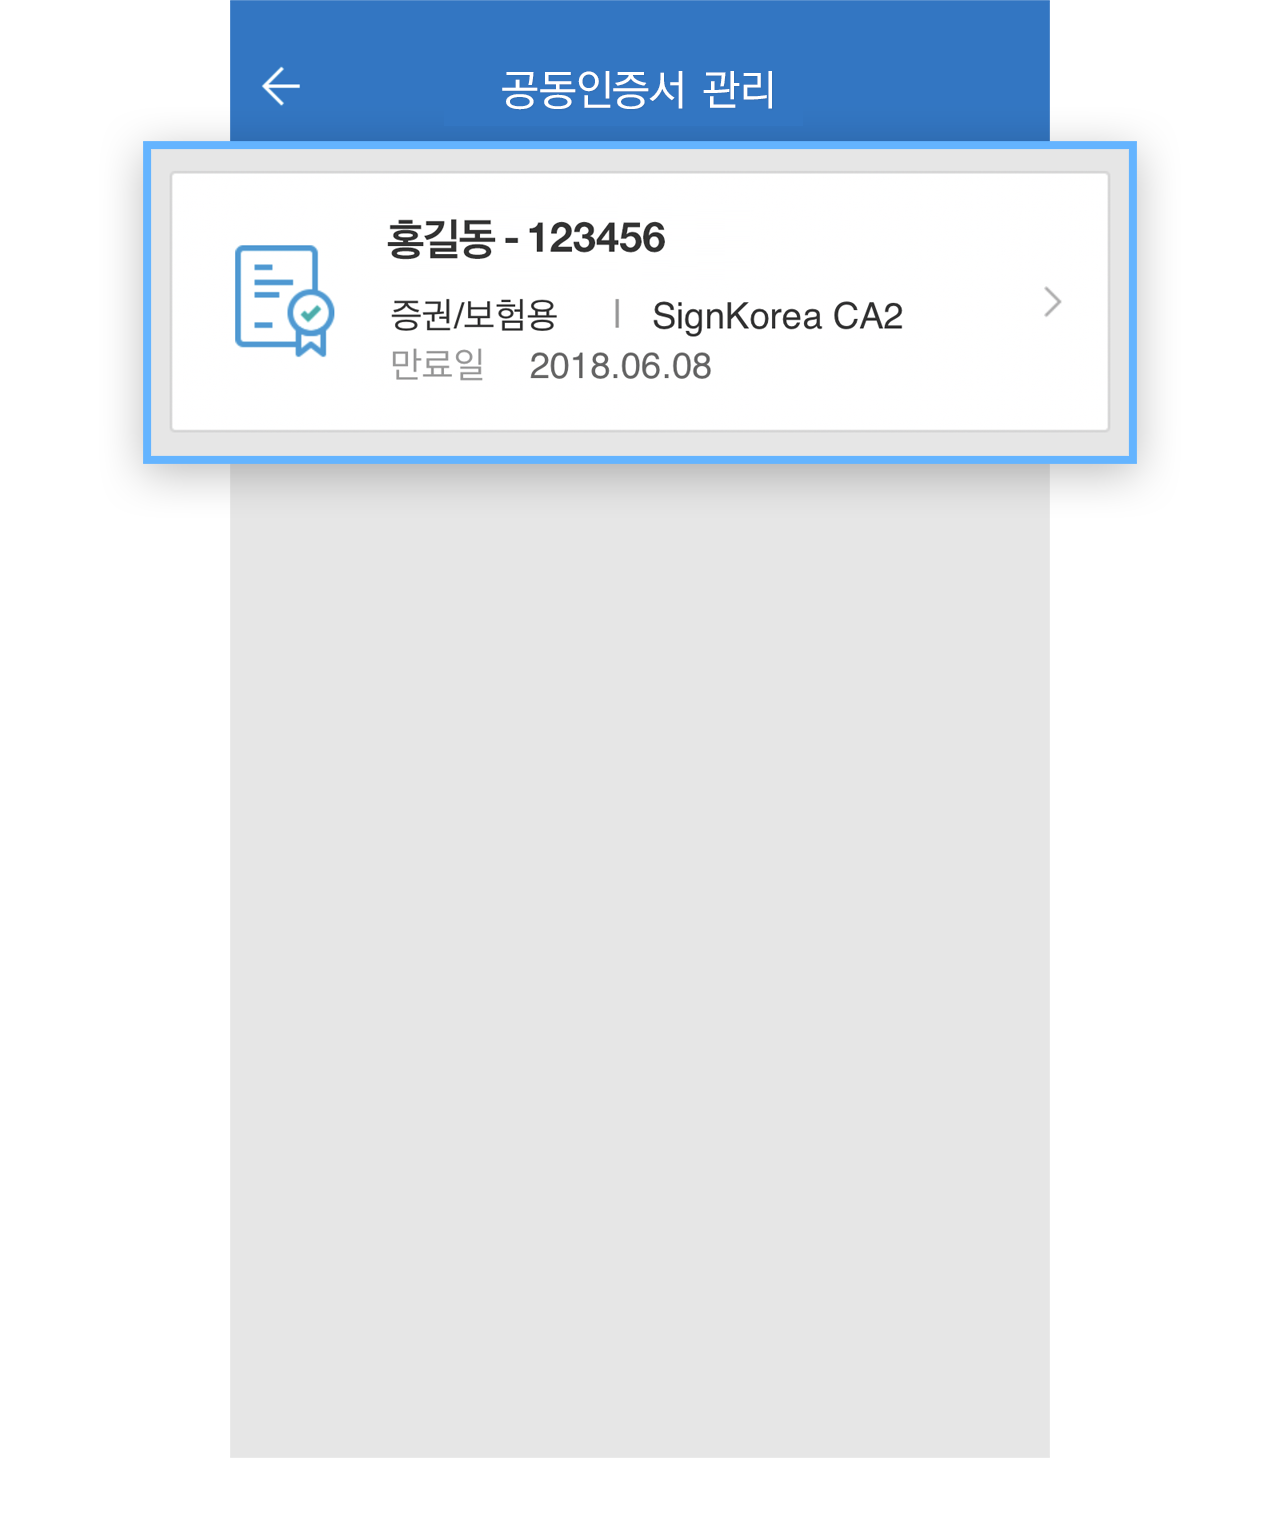Tap the number 123456 in the certificate title

(x=596, y=238)
